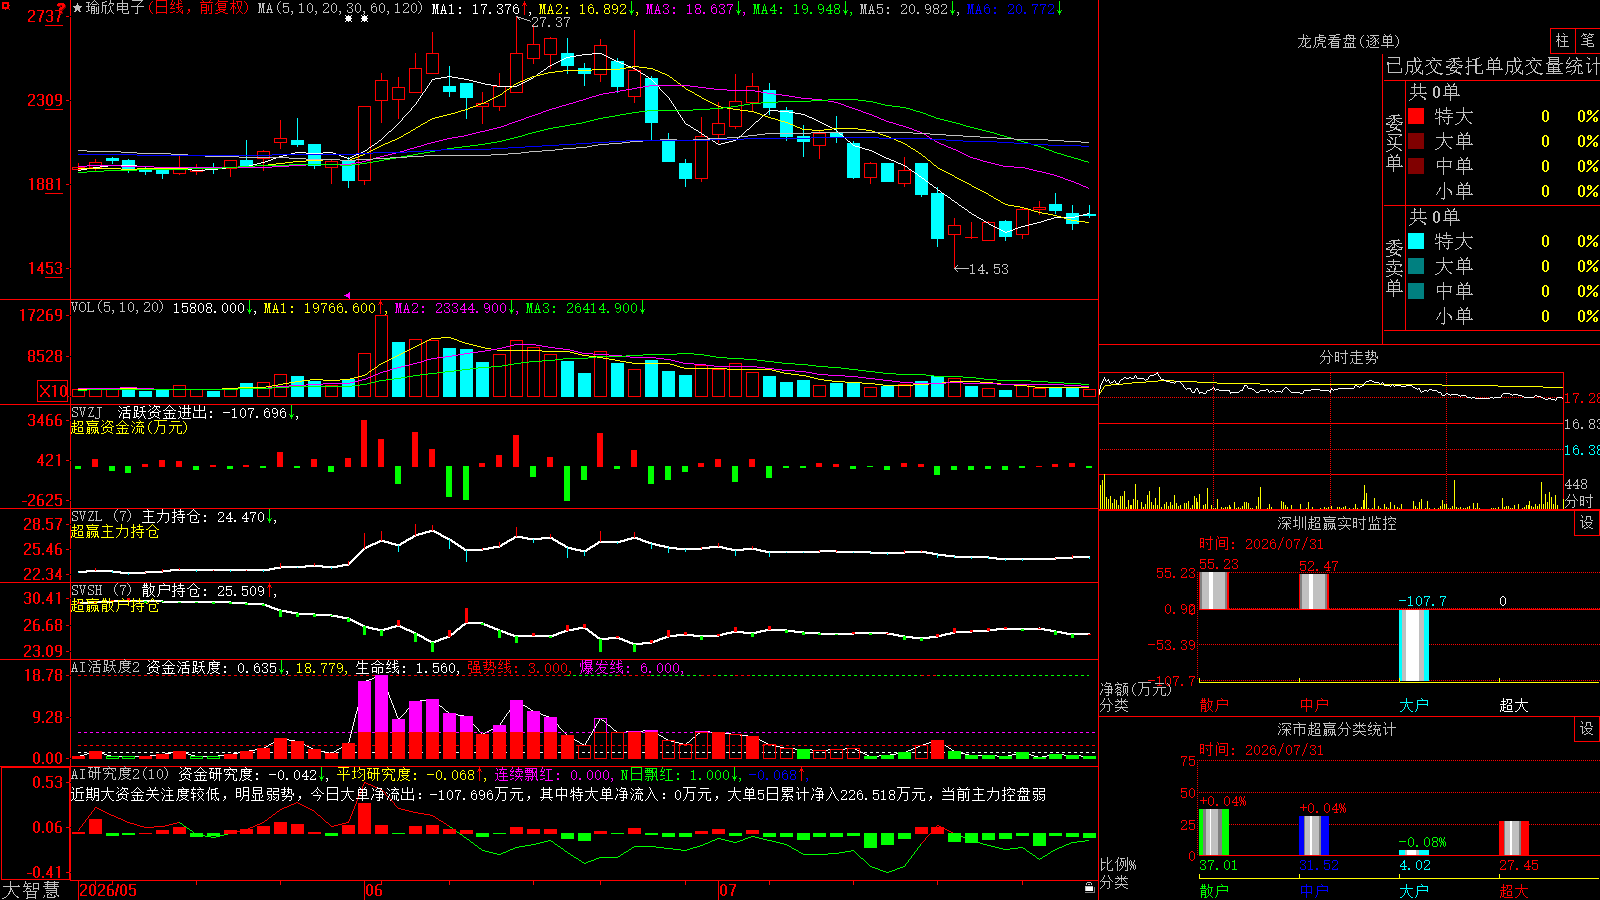The height and width of the screenshot is (900, 1600).
Task: Click the 深圳超赢实时监控 panel title
Action: 1336,523
